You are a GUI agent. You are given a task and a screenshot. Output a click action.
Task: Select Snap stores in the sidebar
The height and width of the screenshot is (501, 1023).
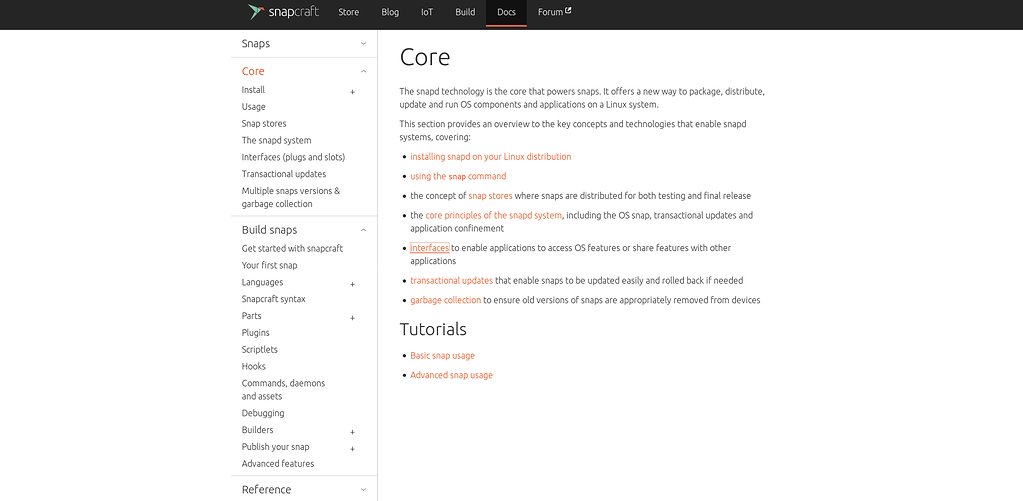click(x=264, y=124)
